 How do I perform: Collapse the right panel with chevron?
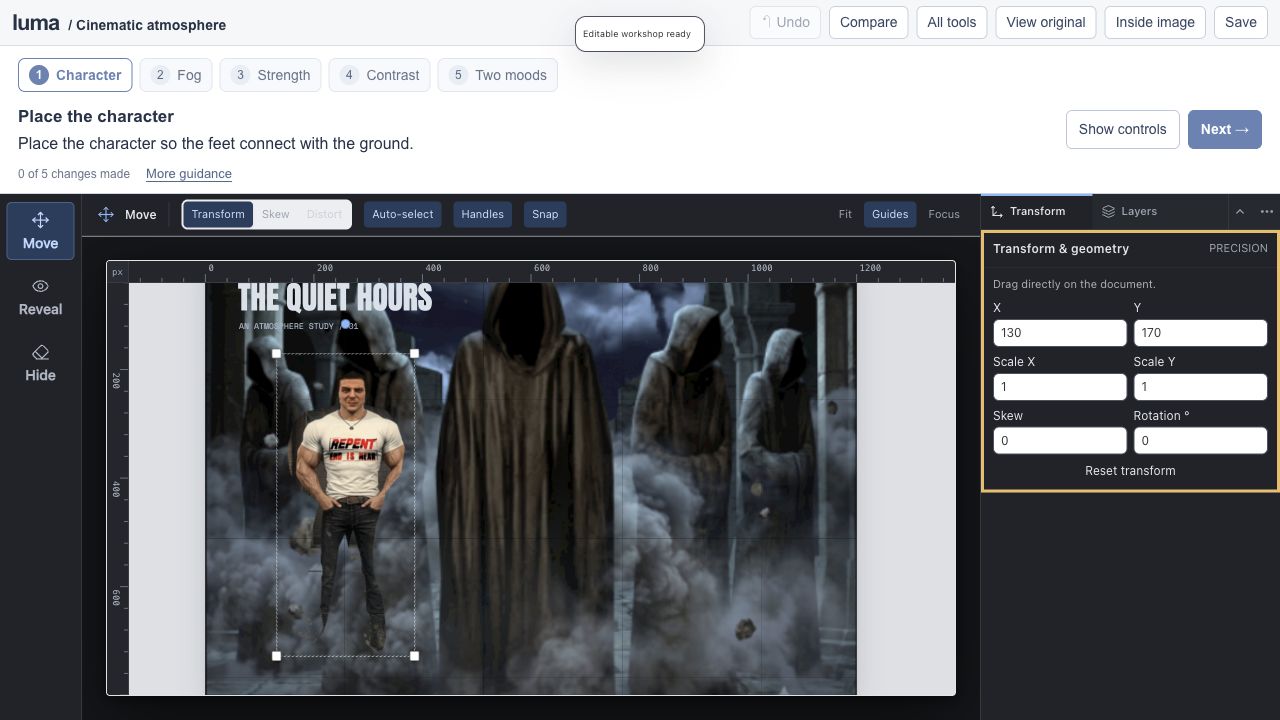coord(1240,211)
